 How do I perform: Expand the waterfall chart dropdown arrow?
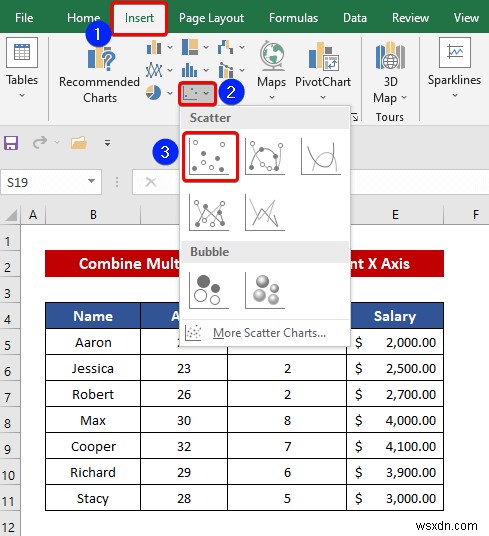pos(242,48)
